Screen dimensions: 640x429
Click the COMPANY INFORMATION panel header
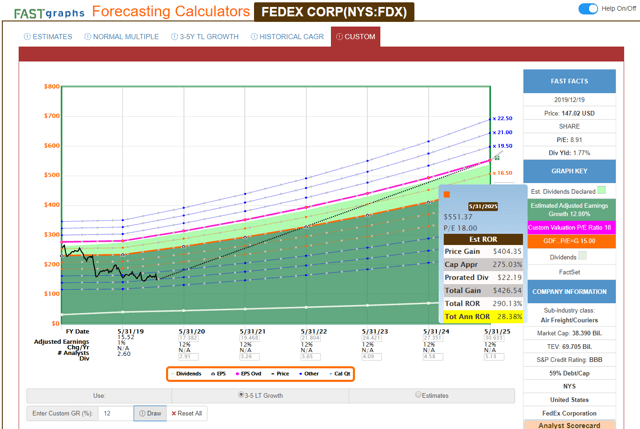[x=569, y=291]
